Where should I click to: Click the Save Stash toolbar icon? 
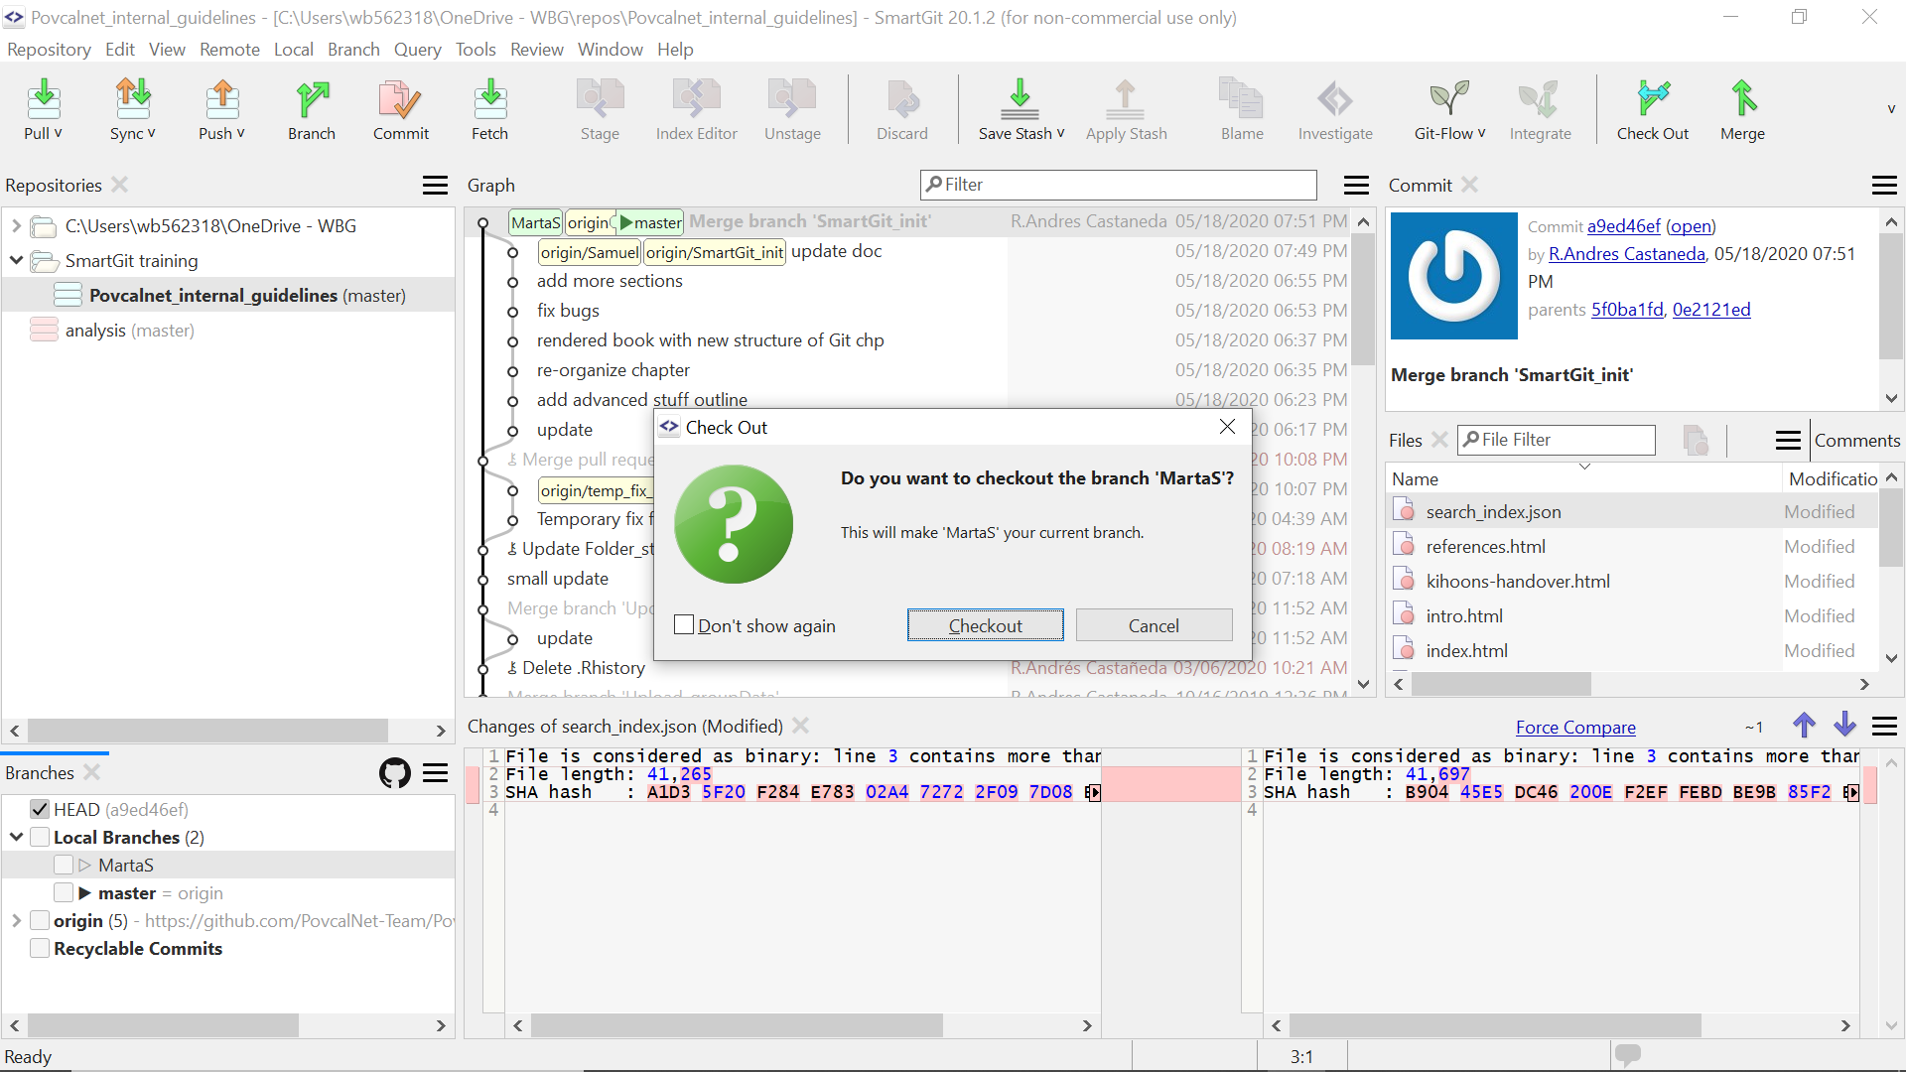[1019, 99]
